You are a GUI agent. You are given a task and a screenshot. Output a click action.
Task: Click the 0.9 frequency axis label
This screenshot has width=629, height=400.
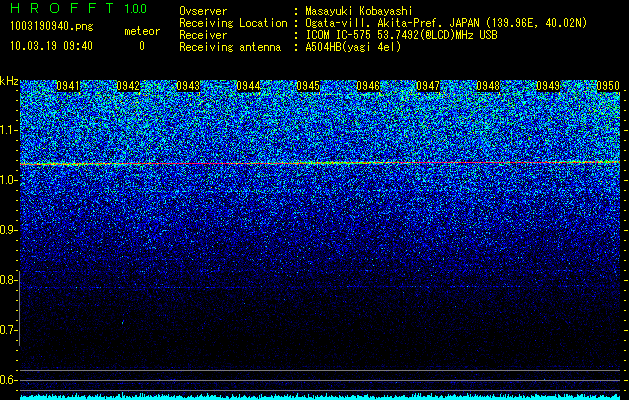(x=8, y=230)
